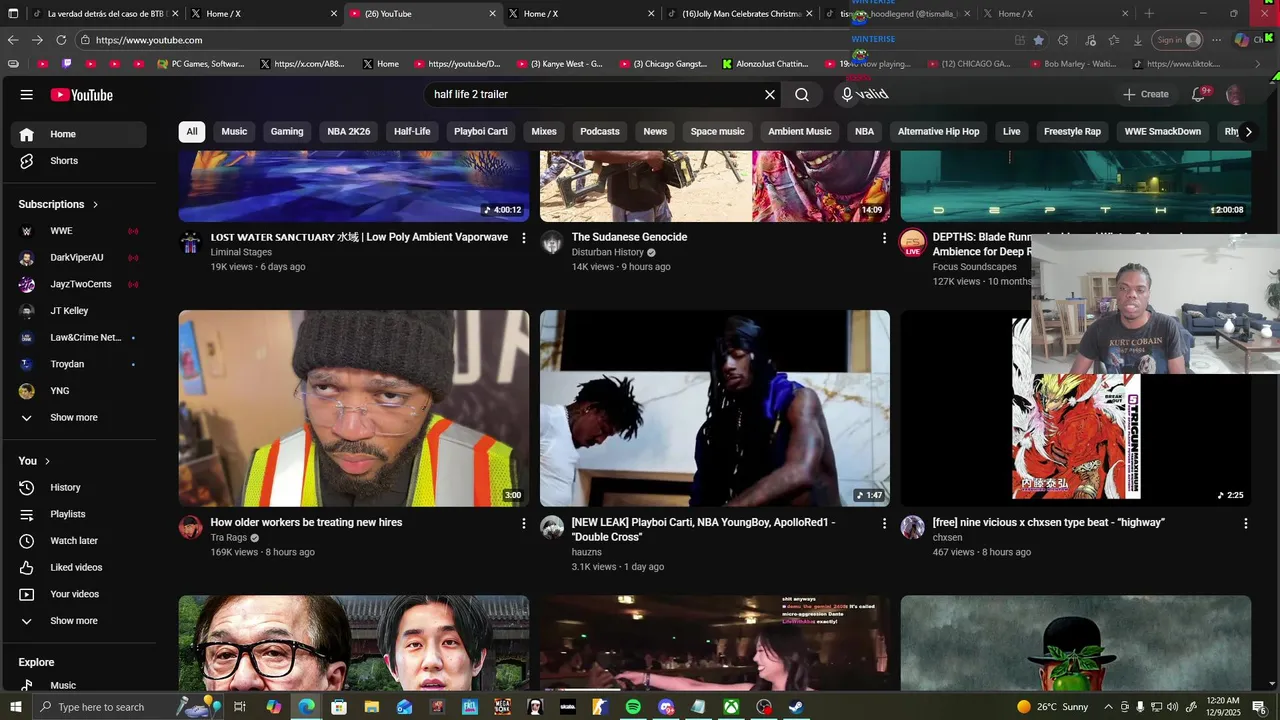Click the browser address bar URL

pos(149,40)
